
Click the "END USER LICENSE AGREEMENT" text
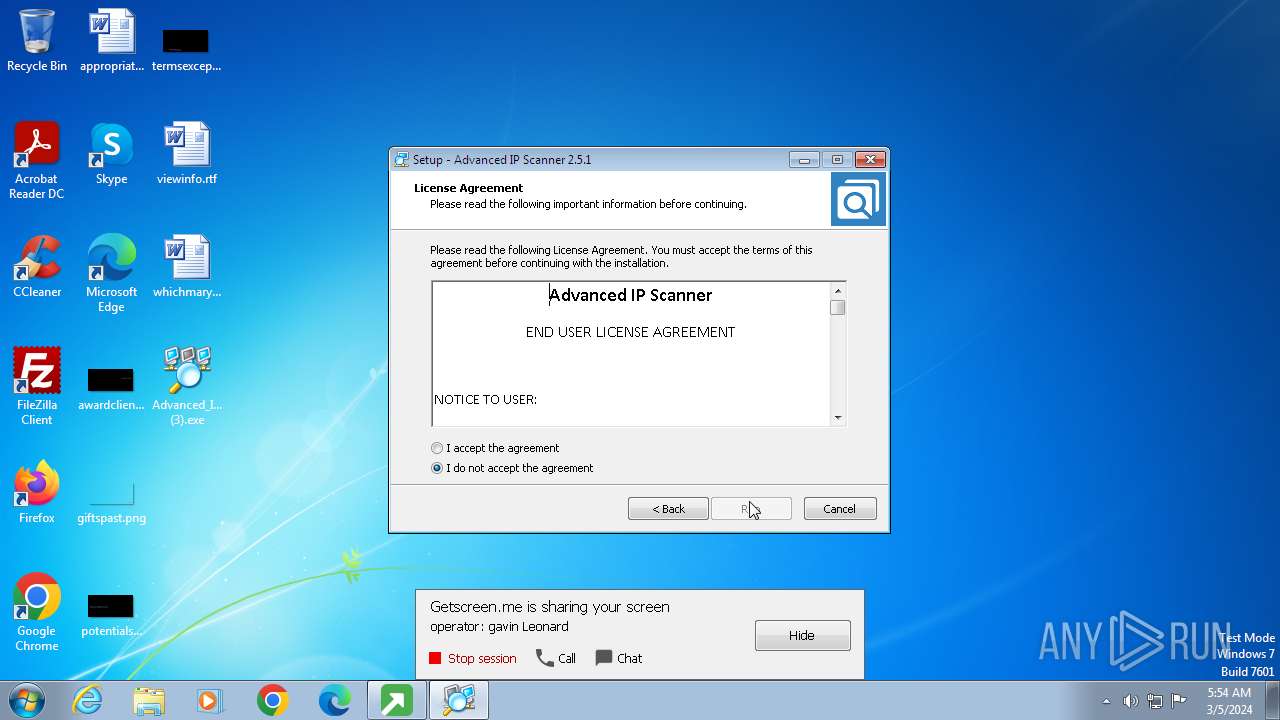(630, 332)
